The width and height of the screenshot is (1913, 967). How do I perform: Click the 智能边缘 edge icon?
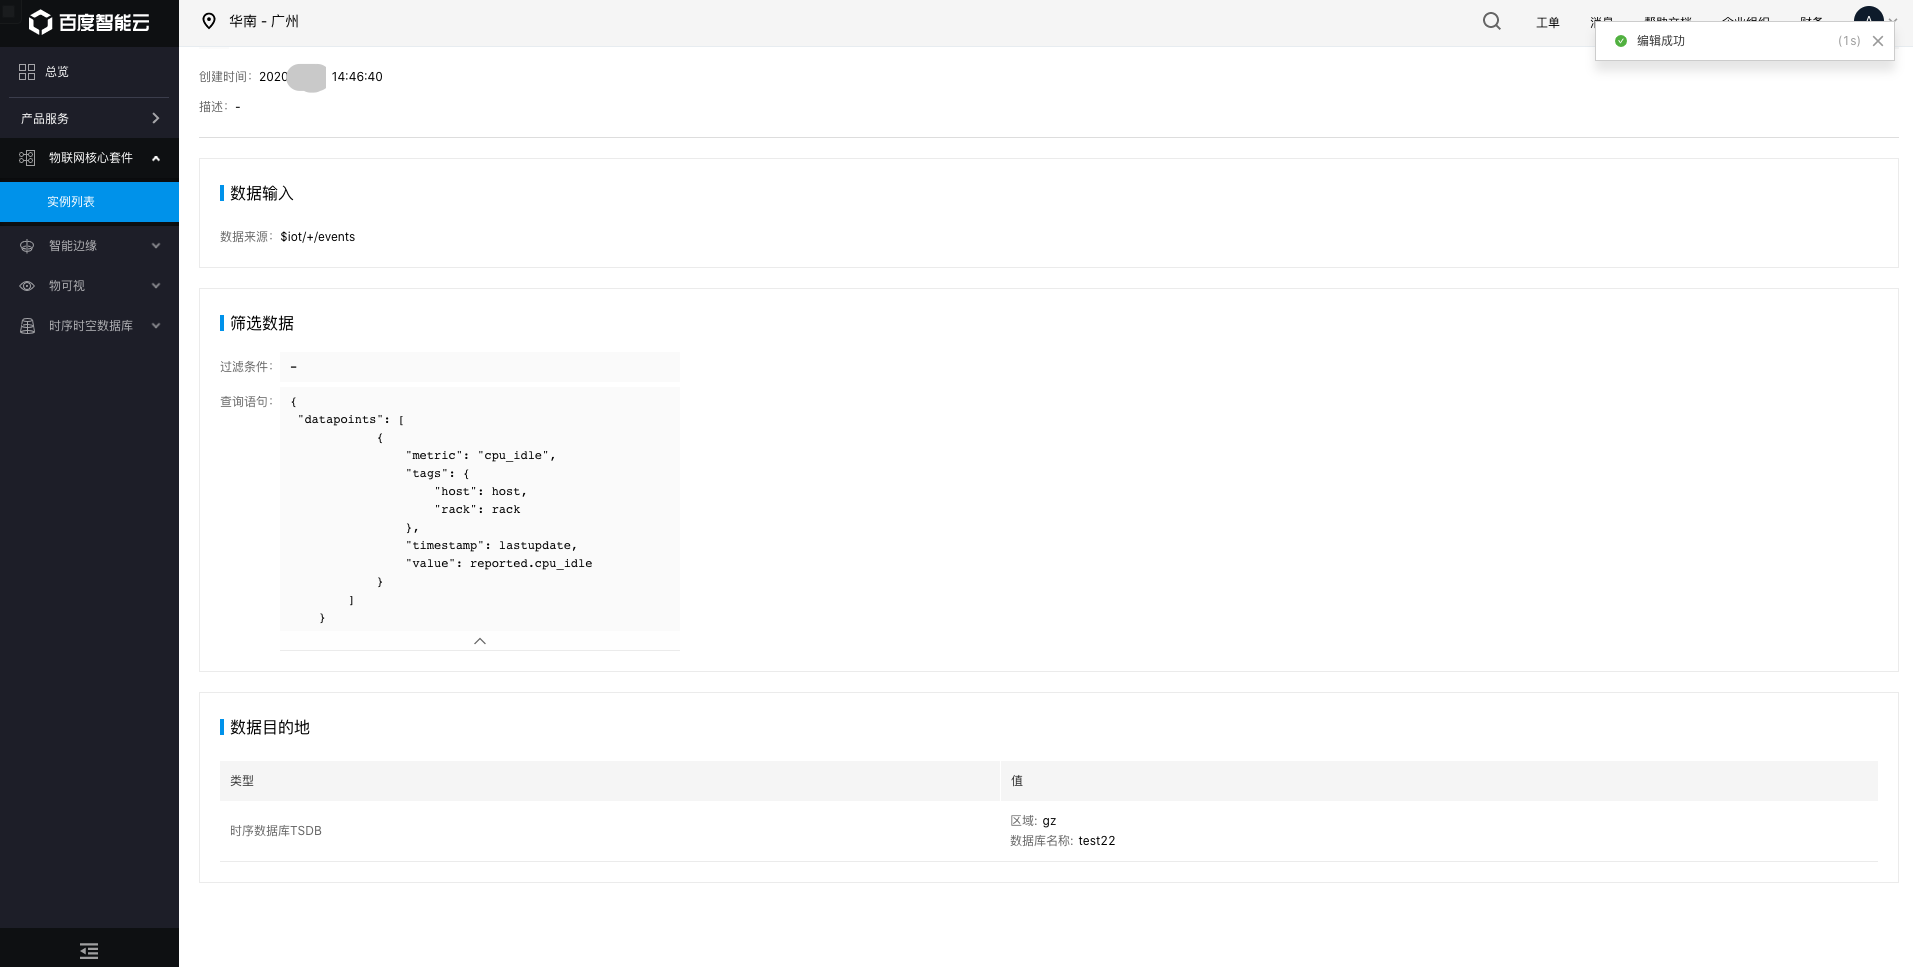pyautogui.click(x=27, y=246)
